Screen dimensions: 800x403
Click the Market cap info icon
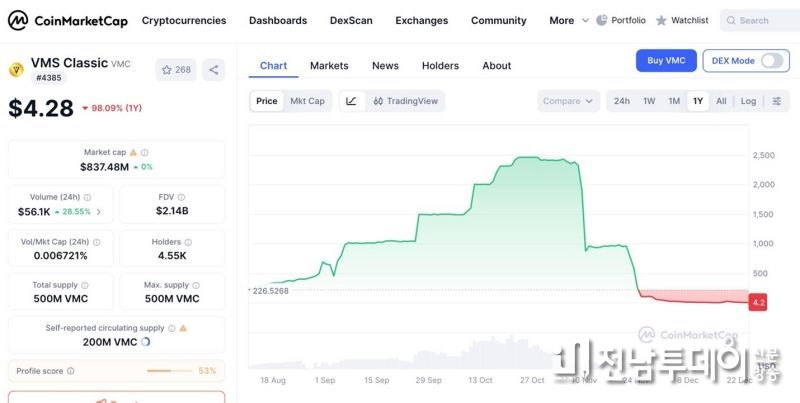[133, 152]
